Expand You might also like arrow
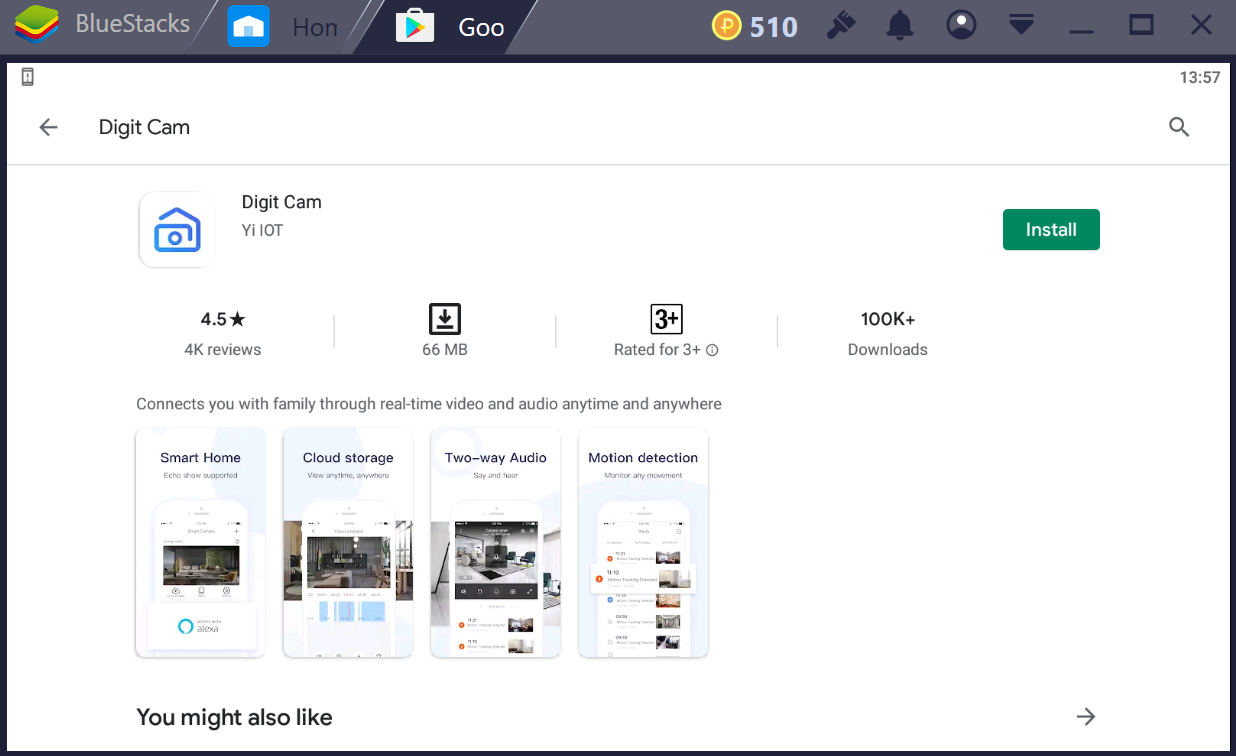 (1086, 716)
